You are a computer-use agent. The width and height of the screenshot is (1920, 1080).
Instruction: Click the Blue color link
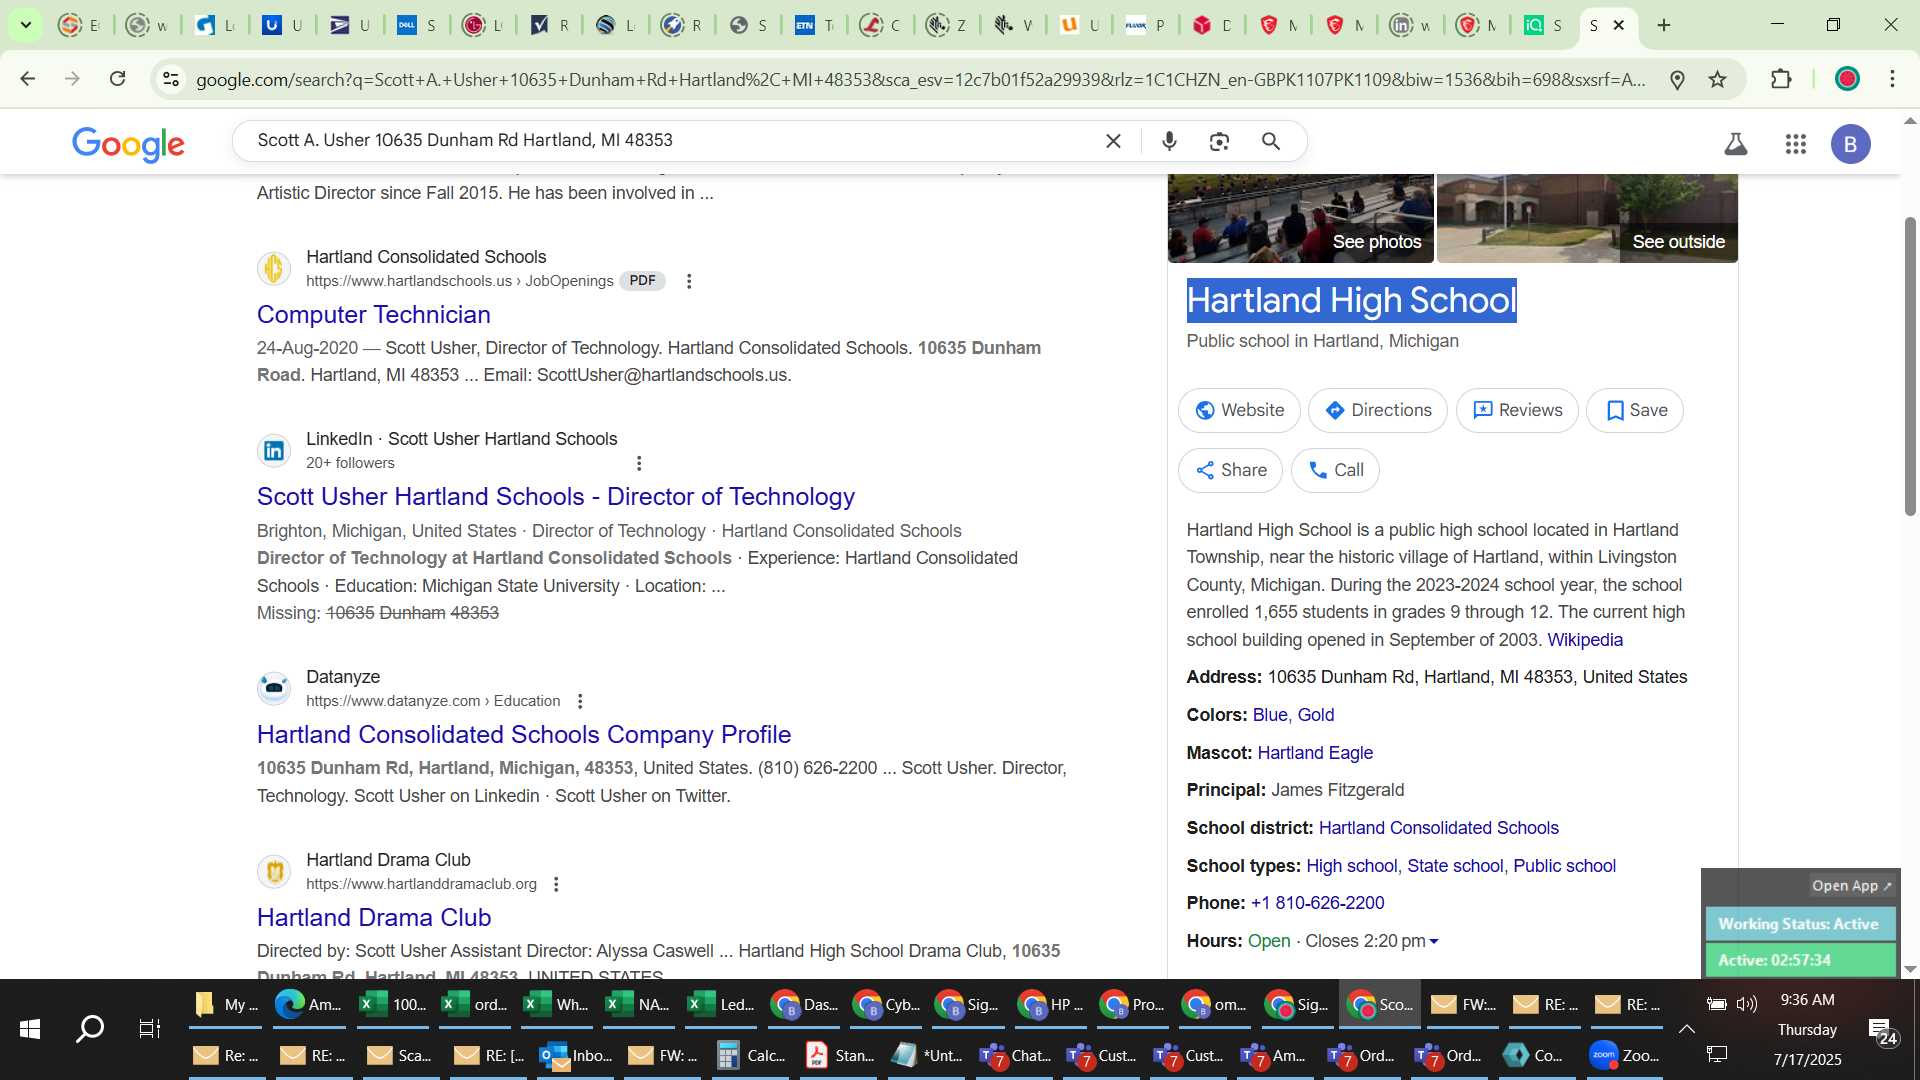pos(1270,715)
